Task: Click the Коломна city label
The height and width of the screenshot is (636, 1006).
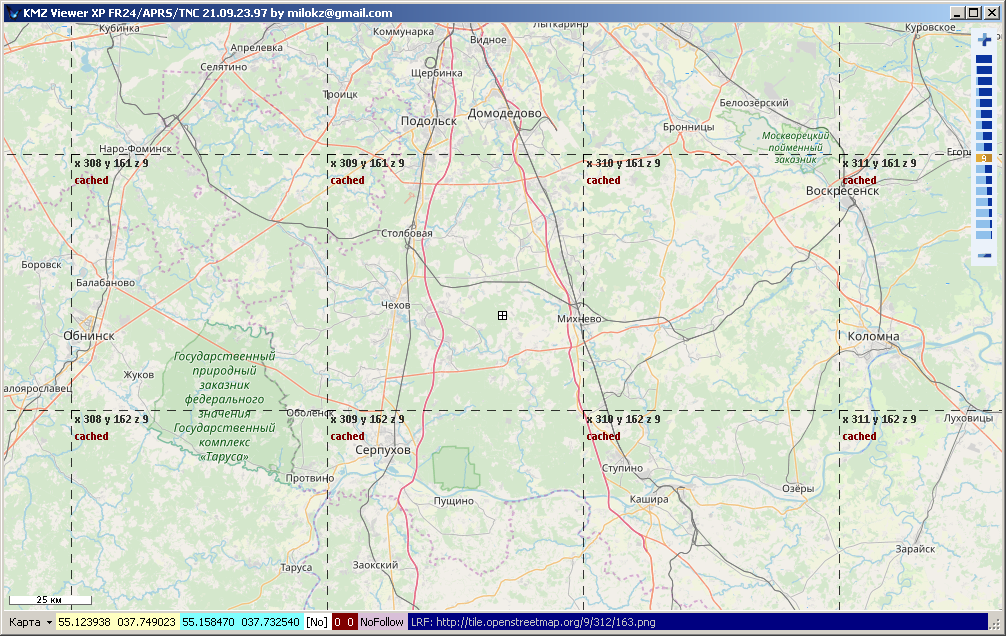Action: pyautogui.click(x=873, y=336)
